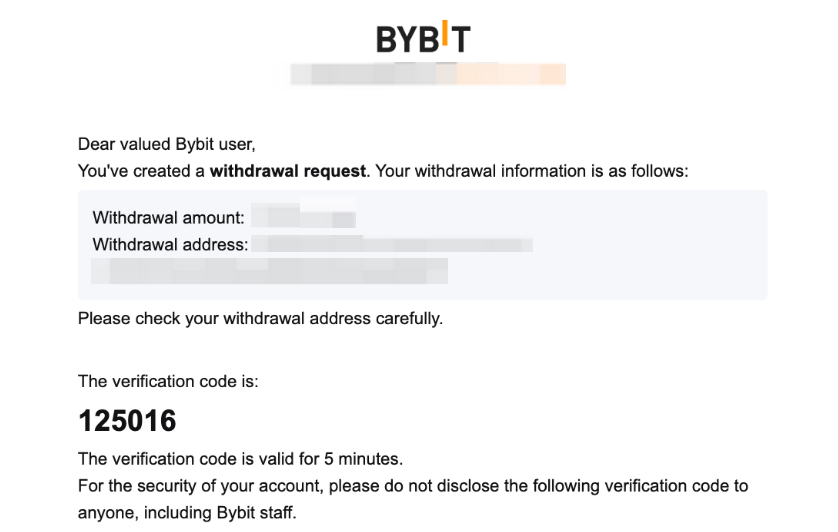The image size is (838, 532).
Task: Click the verification code 125016
Action: [127, 421]
